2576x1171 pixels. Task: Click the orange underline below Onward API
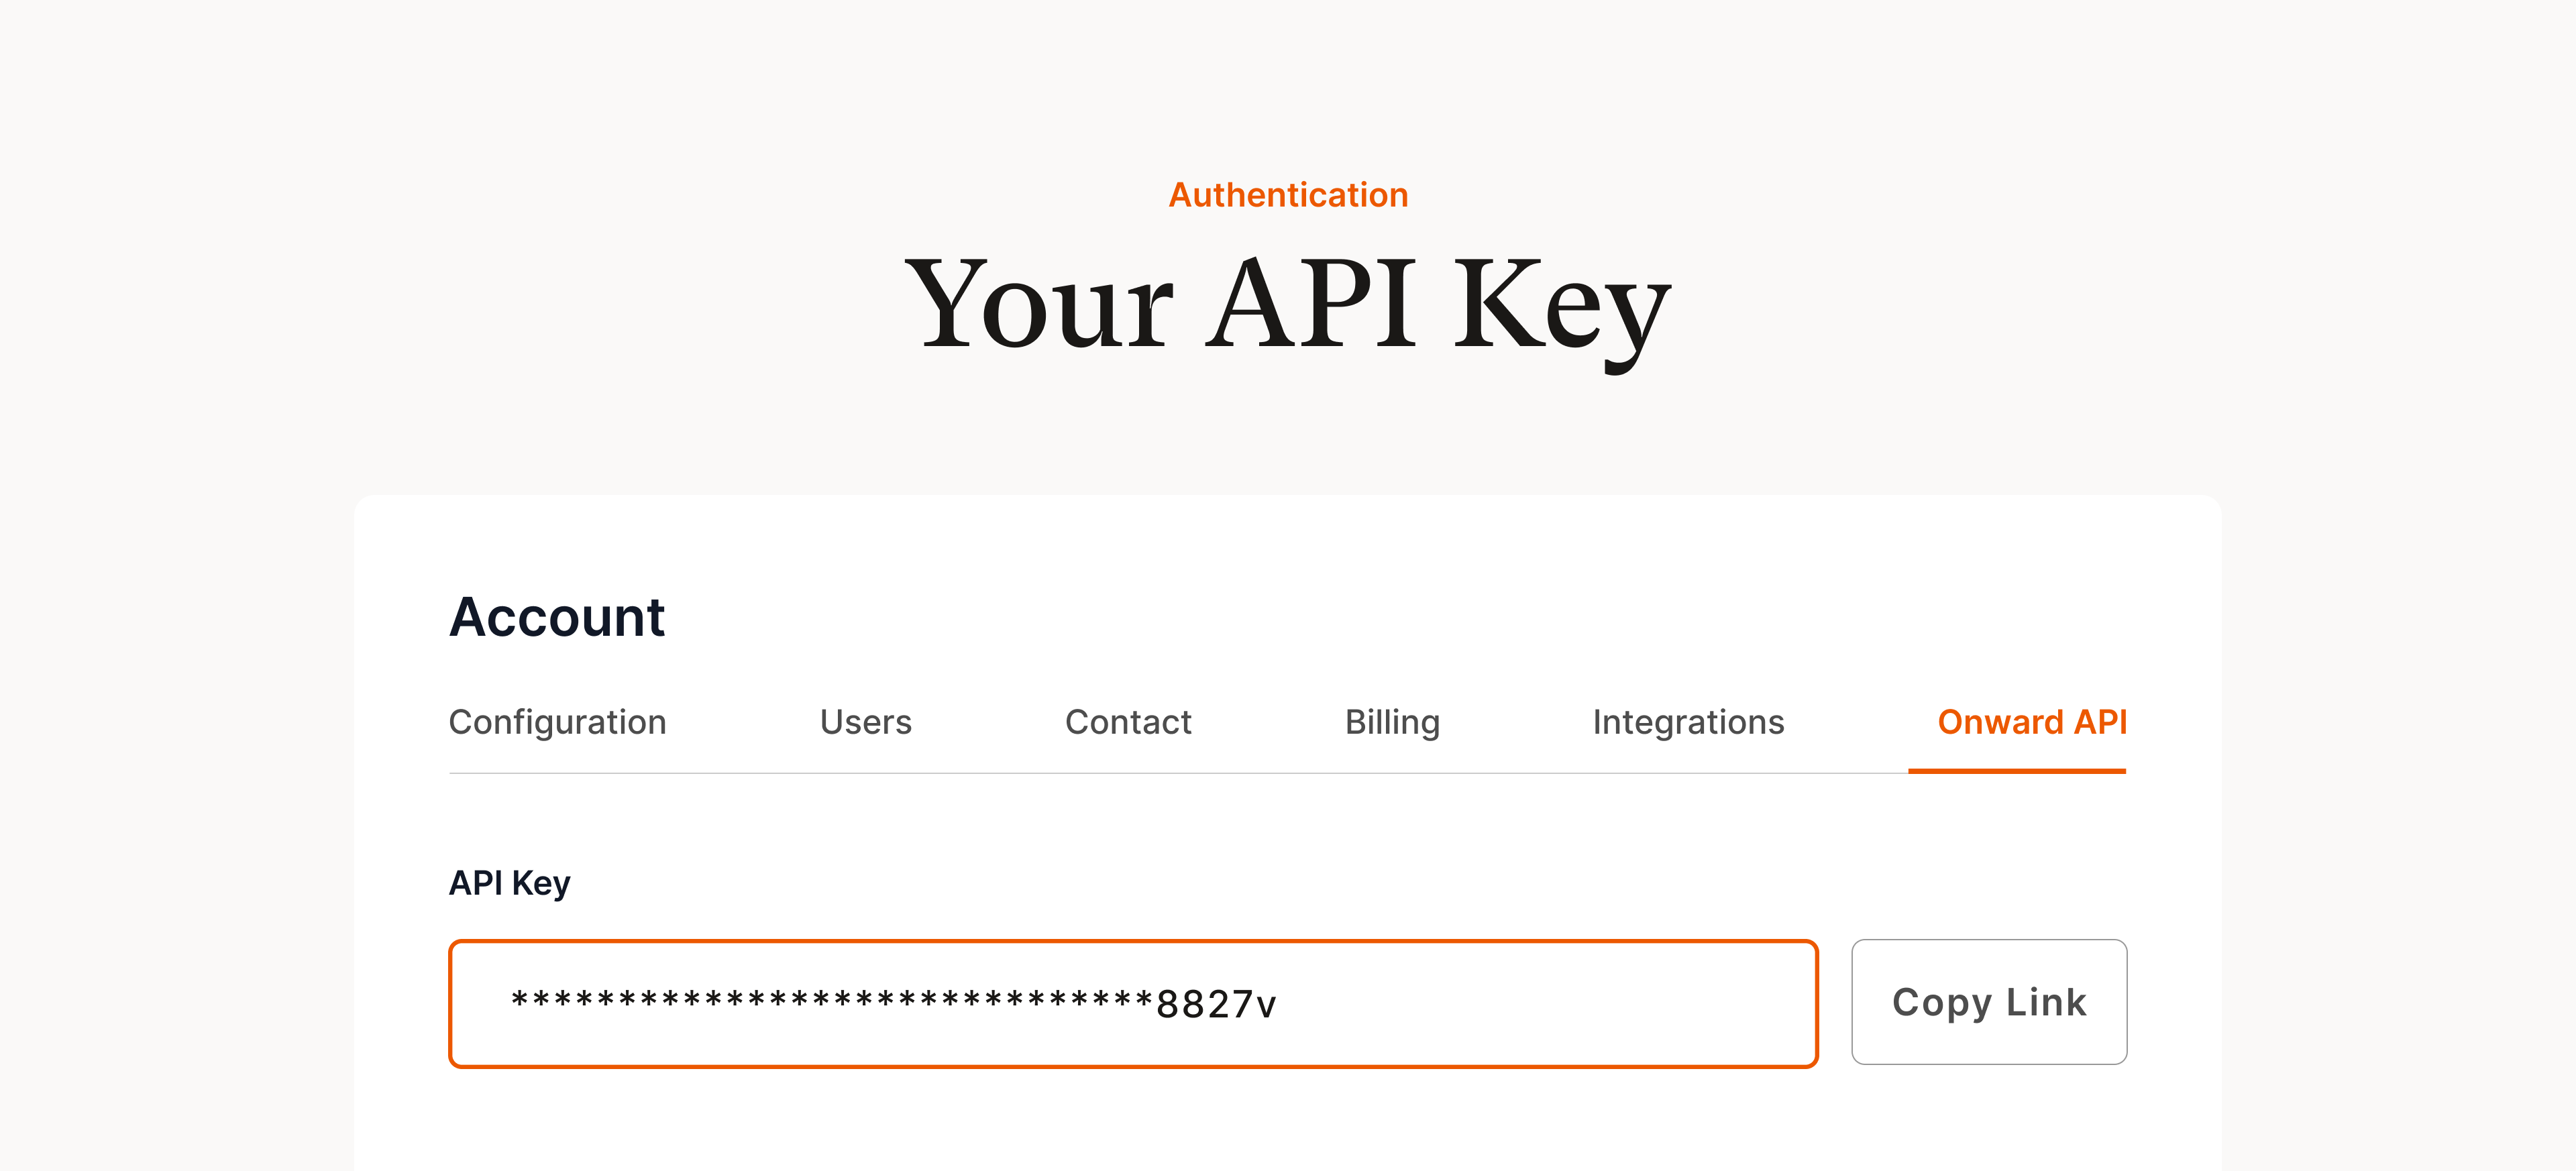pyautogui.click(x=2016, y=771)
